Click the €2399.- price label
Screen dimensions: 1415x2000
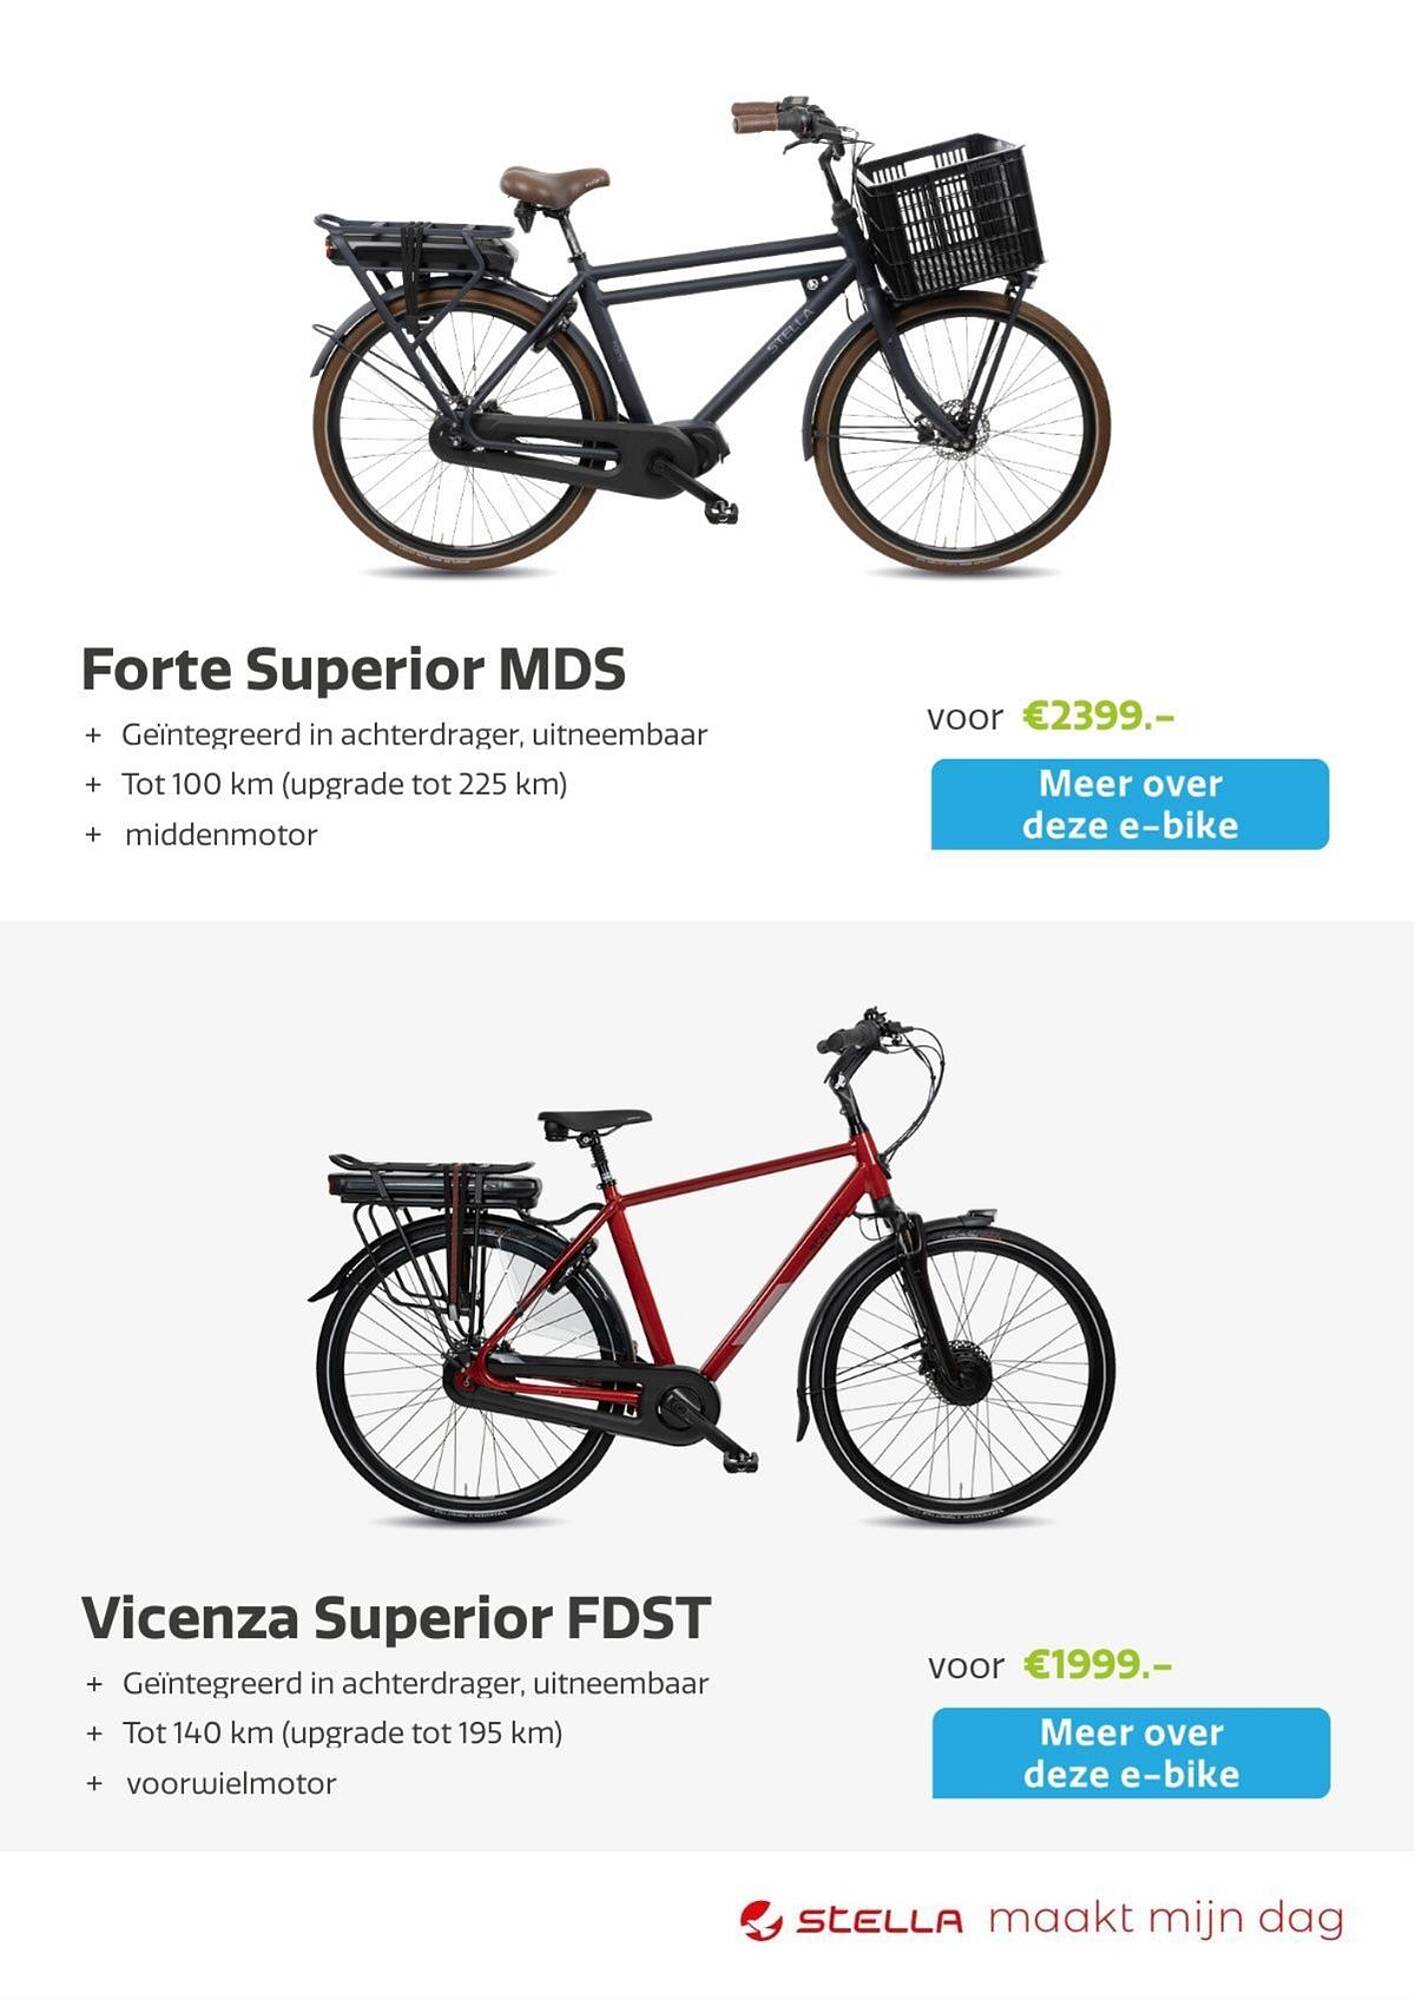tap(1098, 716)
